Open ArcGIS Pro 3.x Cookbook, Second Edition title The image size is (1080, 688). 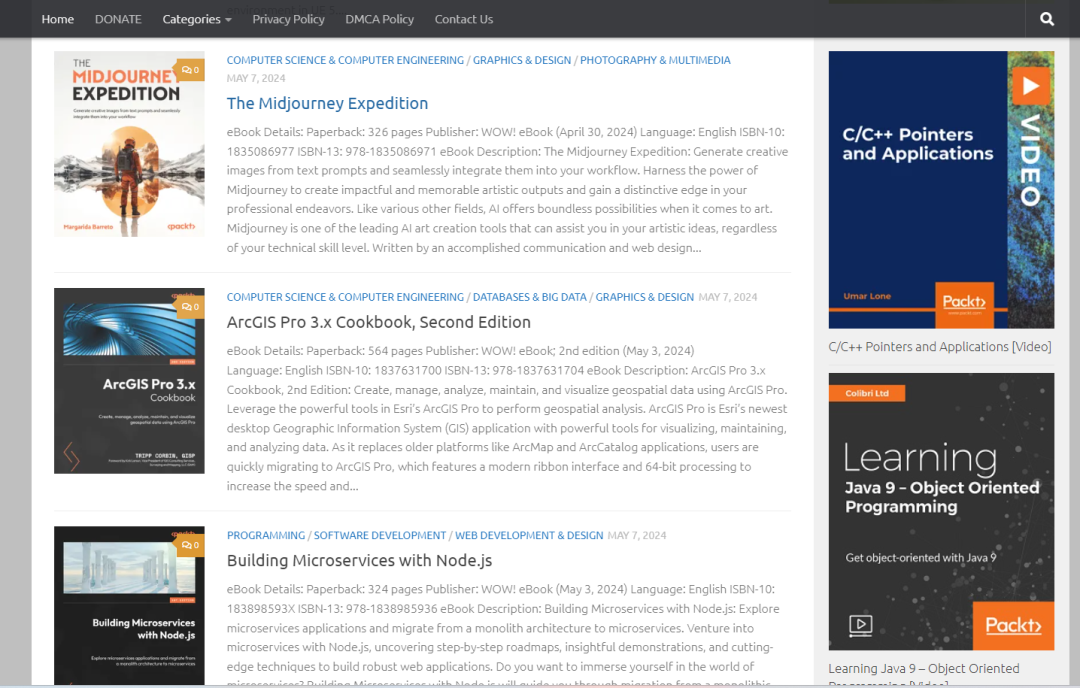379,322
